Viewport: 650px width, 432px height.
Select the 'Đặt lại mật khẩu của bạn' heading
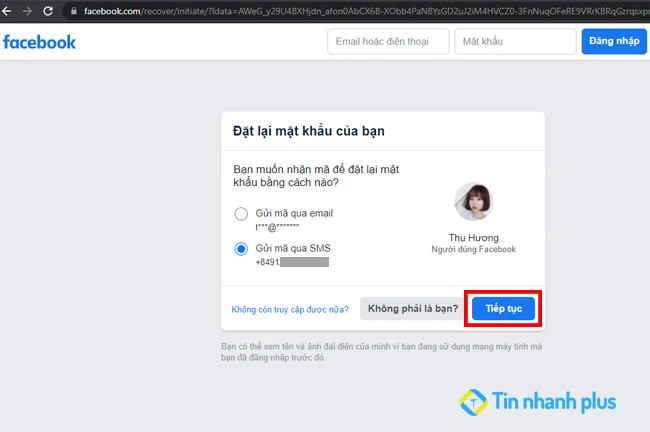click(x=308, y=131)
